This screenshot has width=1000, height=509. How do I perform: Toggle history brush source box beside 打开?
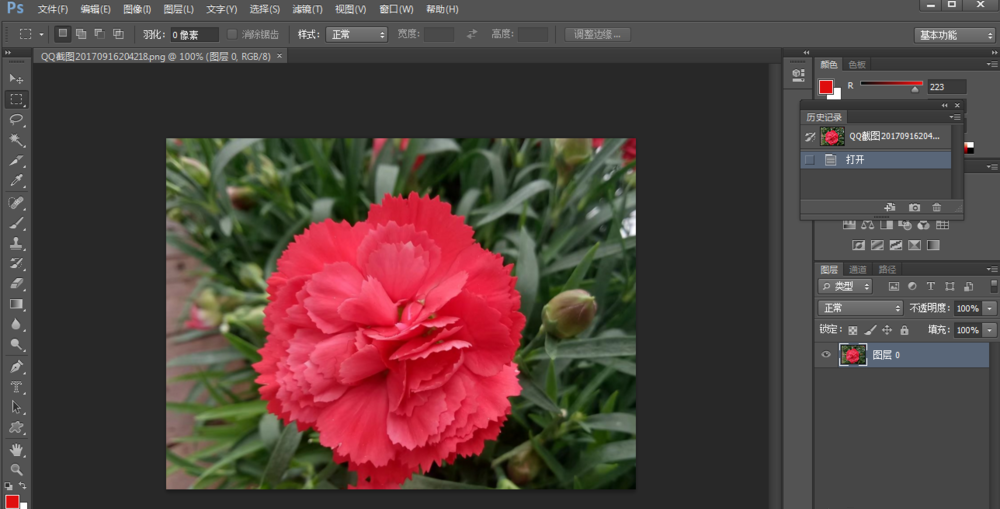point(810,160)
